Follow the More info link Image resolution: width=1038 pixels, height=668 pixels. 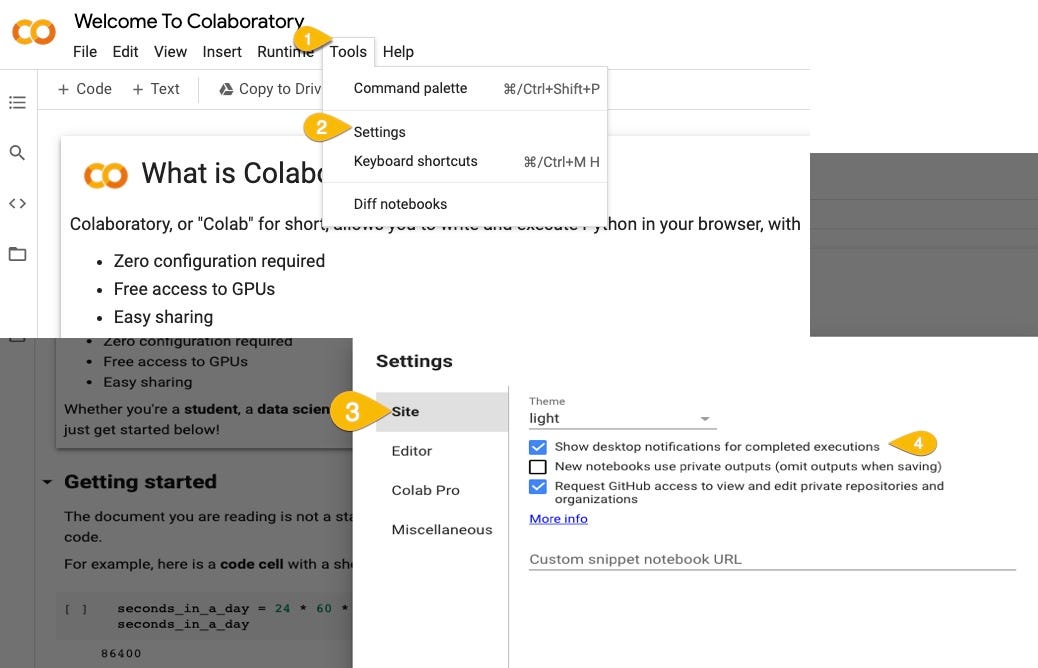(x=558, y=519)
